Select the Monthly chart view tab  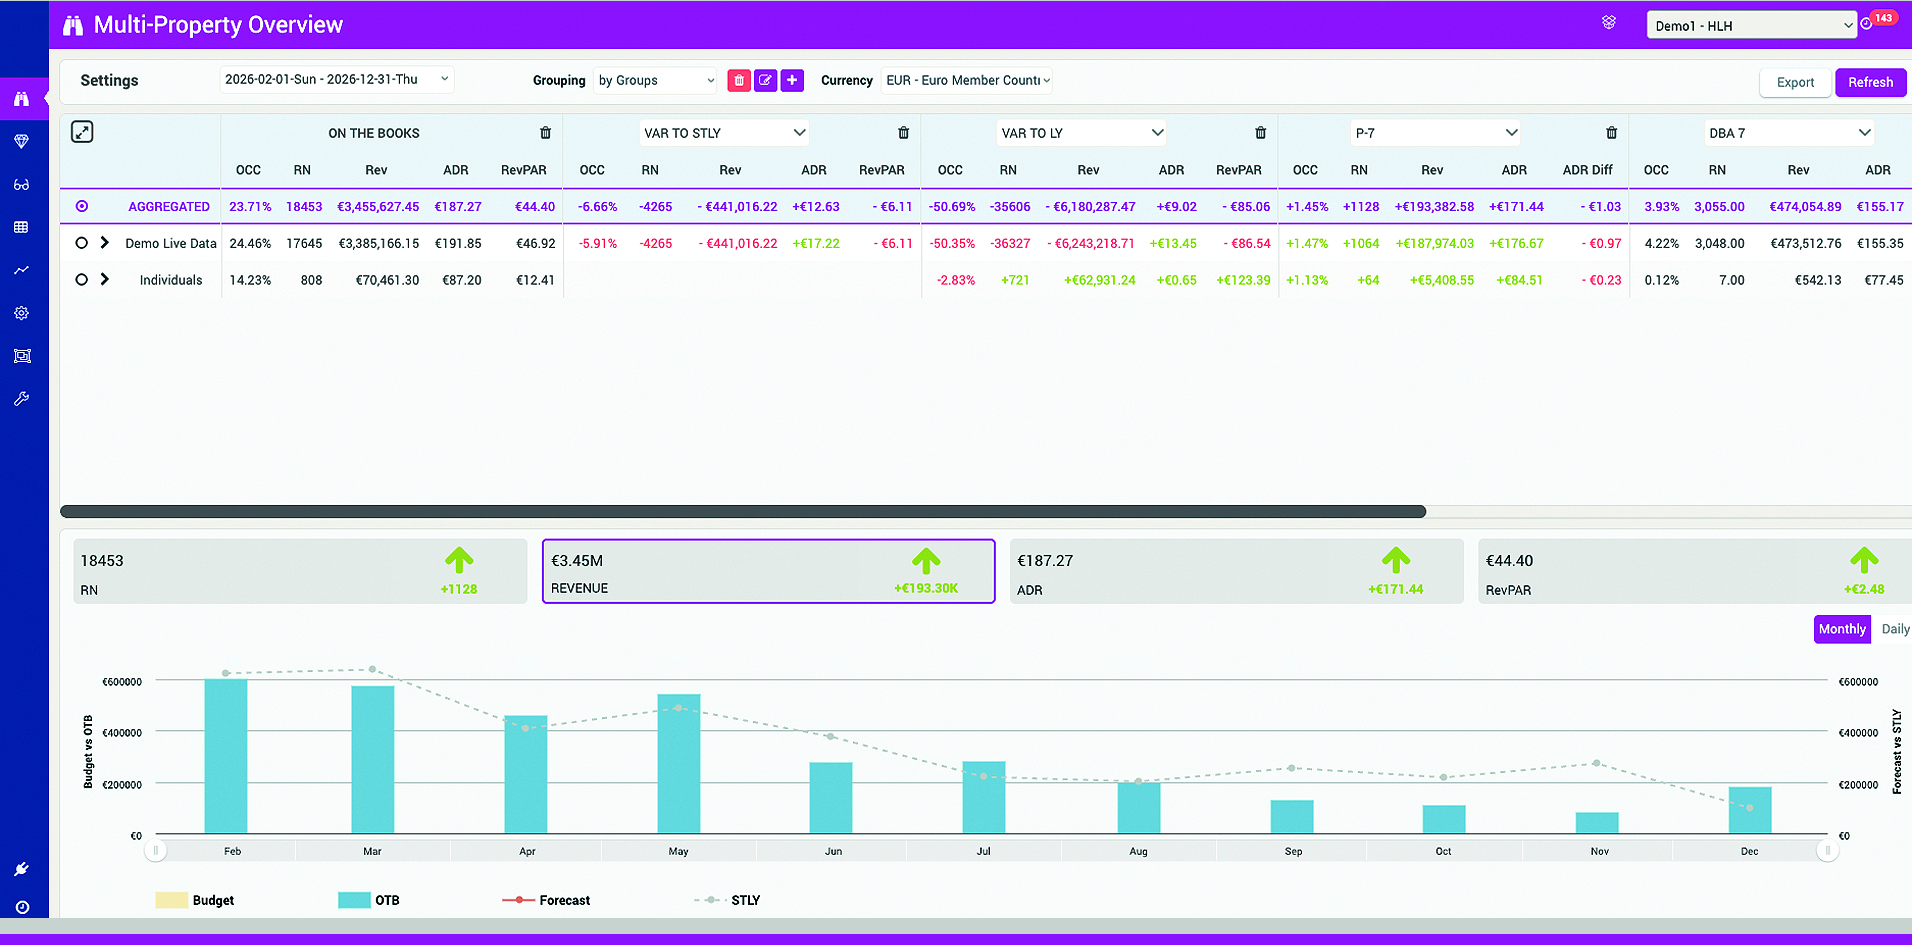pyautogui.click(x=1841, y=629)
